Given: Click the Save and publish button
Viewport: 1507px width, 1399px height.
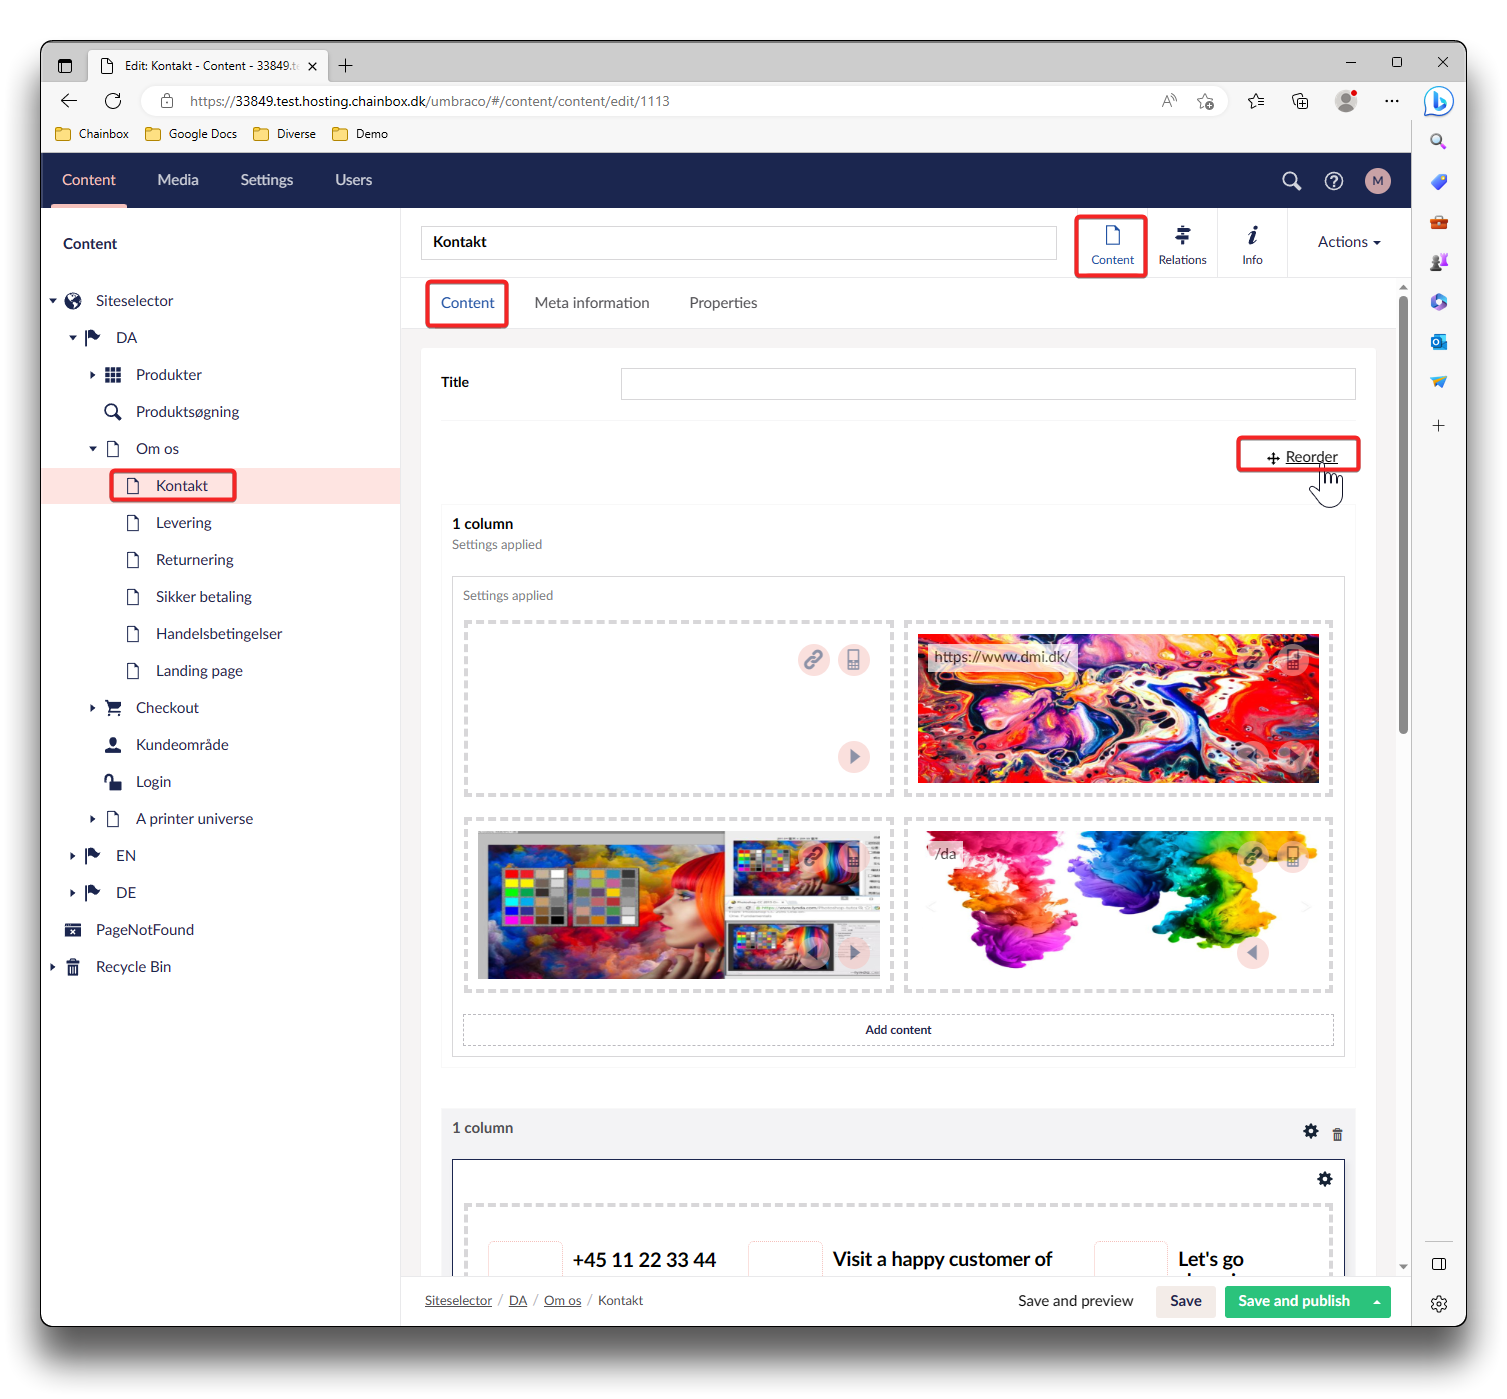Looking at the screenshot, I should [x=1293, y=1301].
